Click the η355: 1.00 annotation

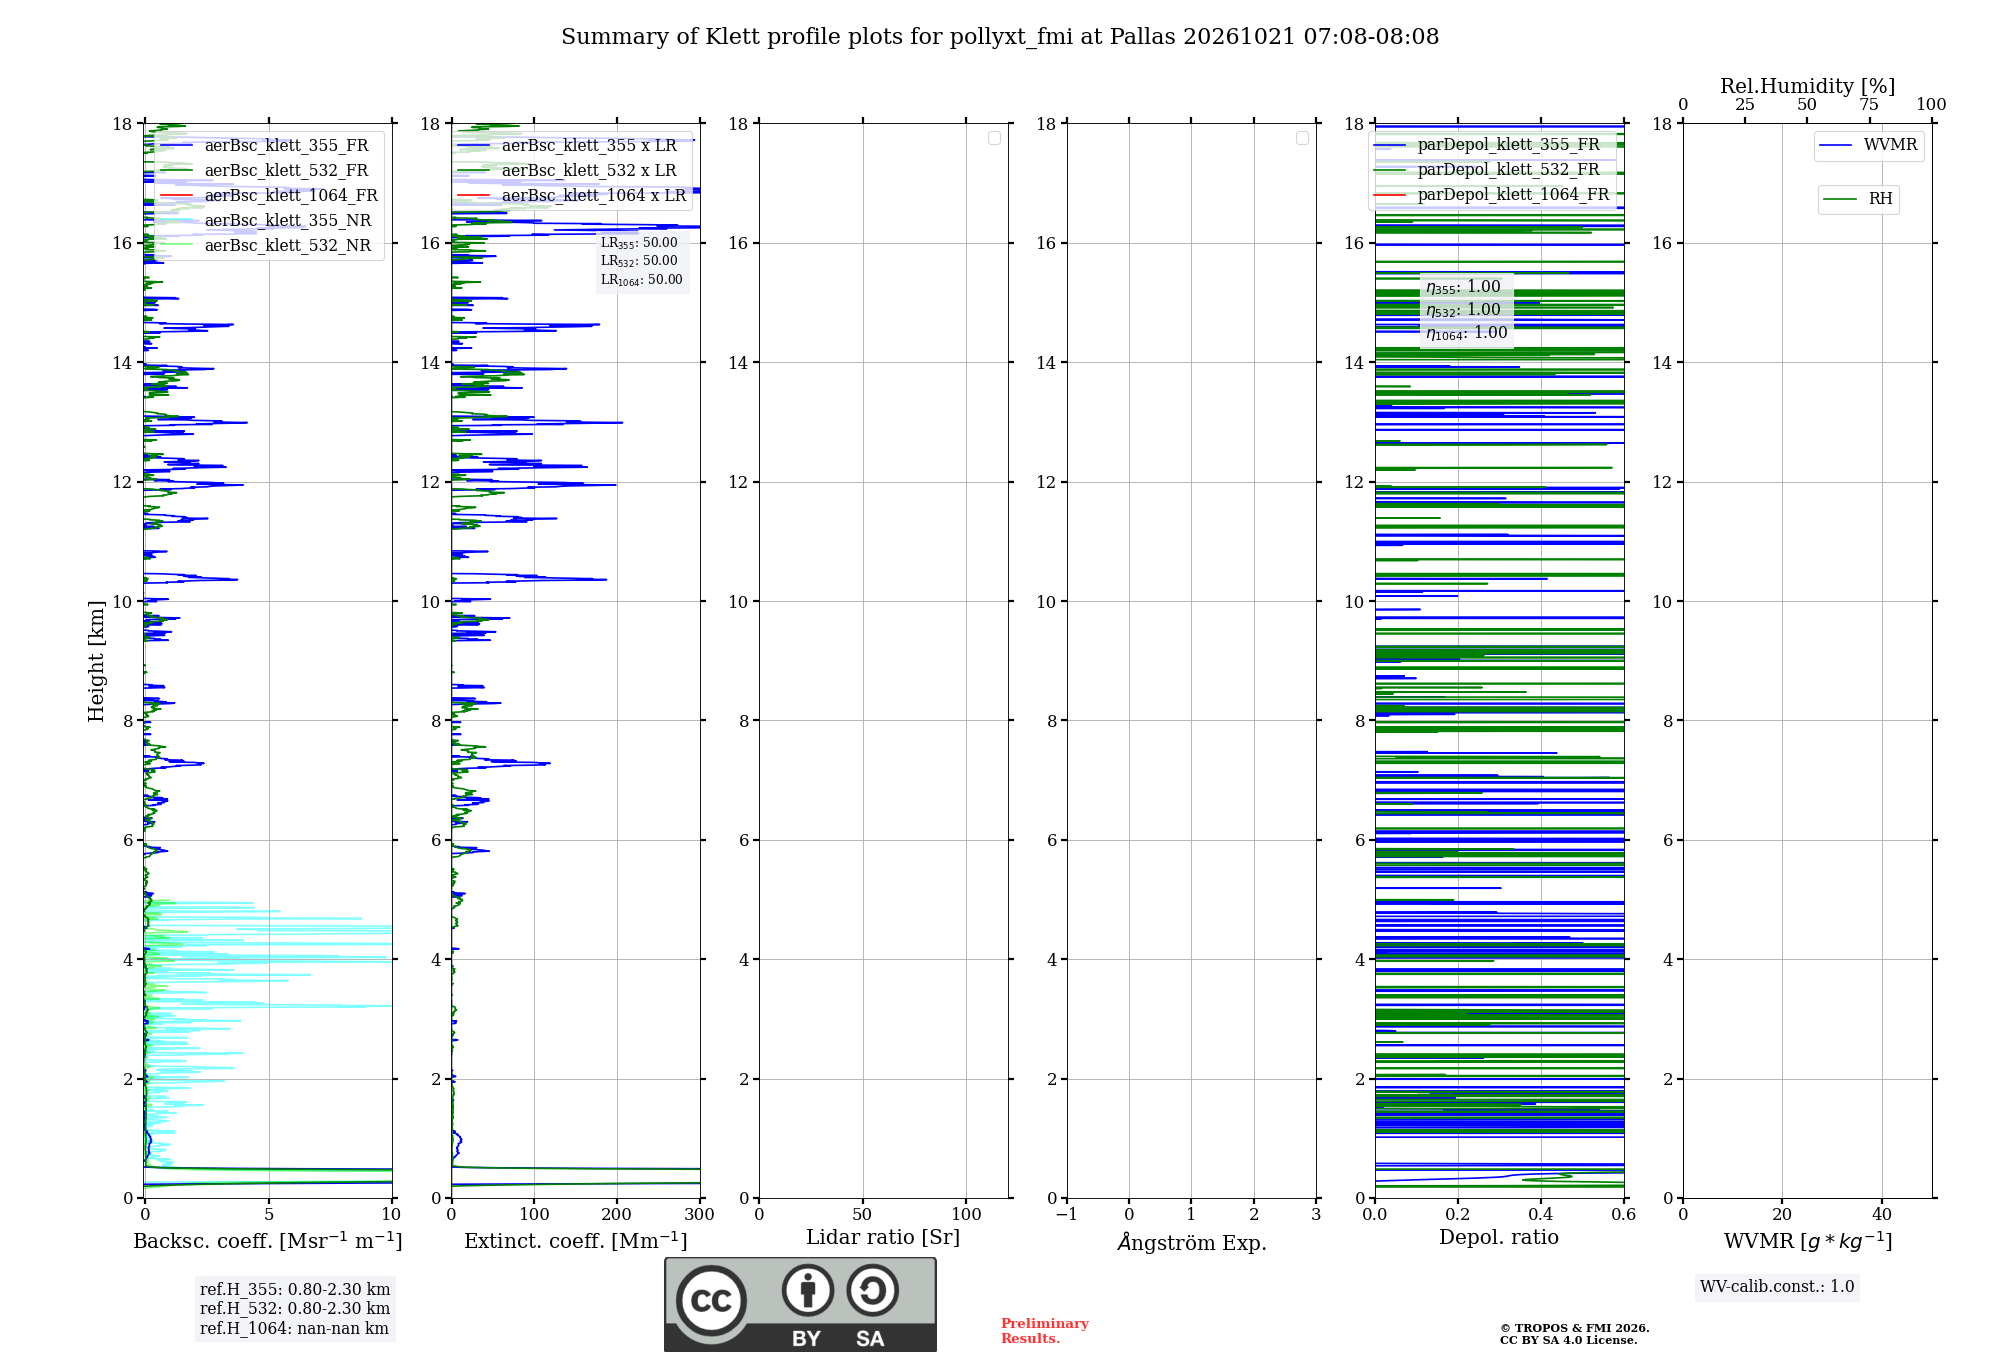[1463, 287]
